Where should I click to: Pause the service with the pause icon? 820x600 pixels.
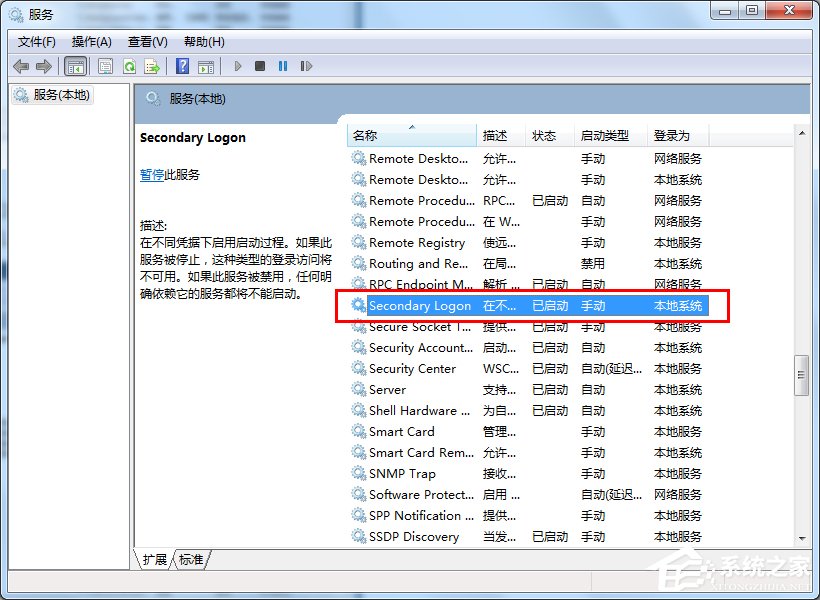(283, 66)
